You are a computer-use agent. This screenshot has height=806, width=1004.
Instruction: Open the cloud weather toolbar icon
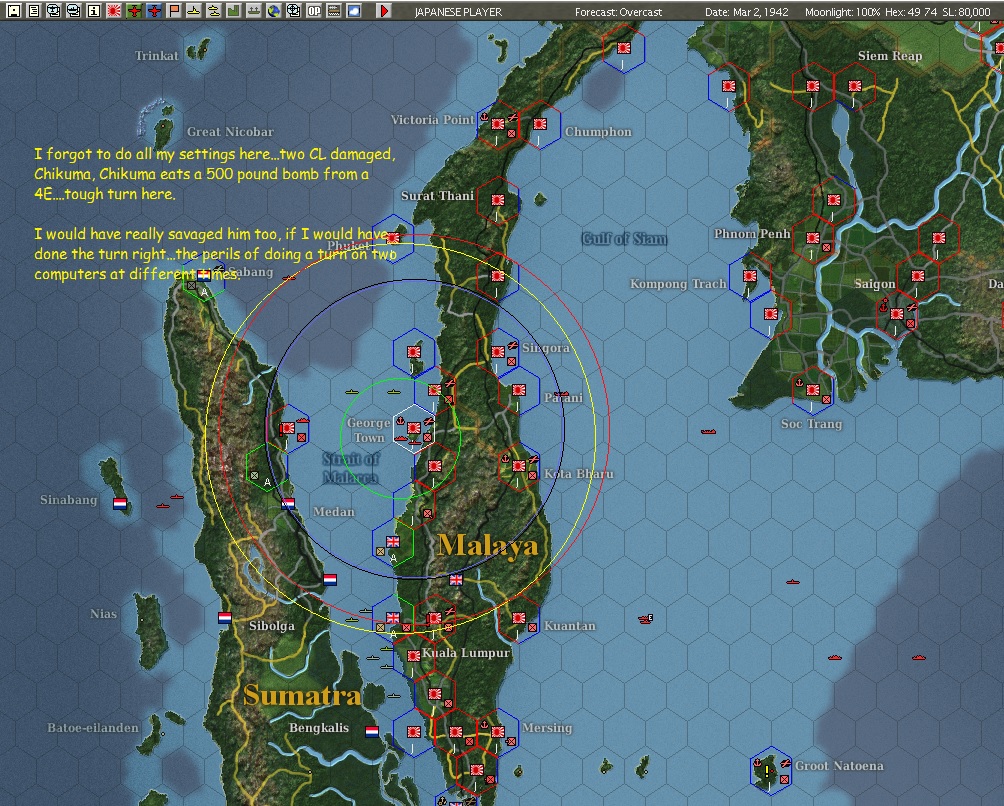tap(353, 10)
